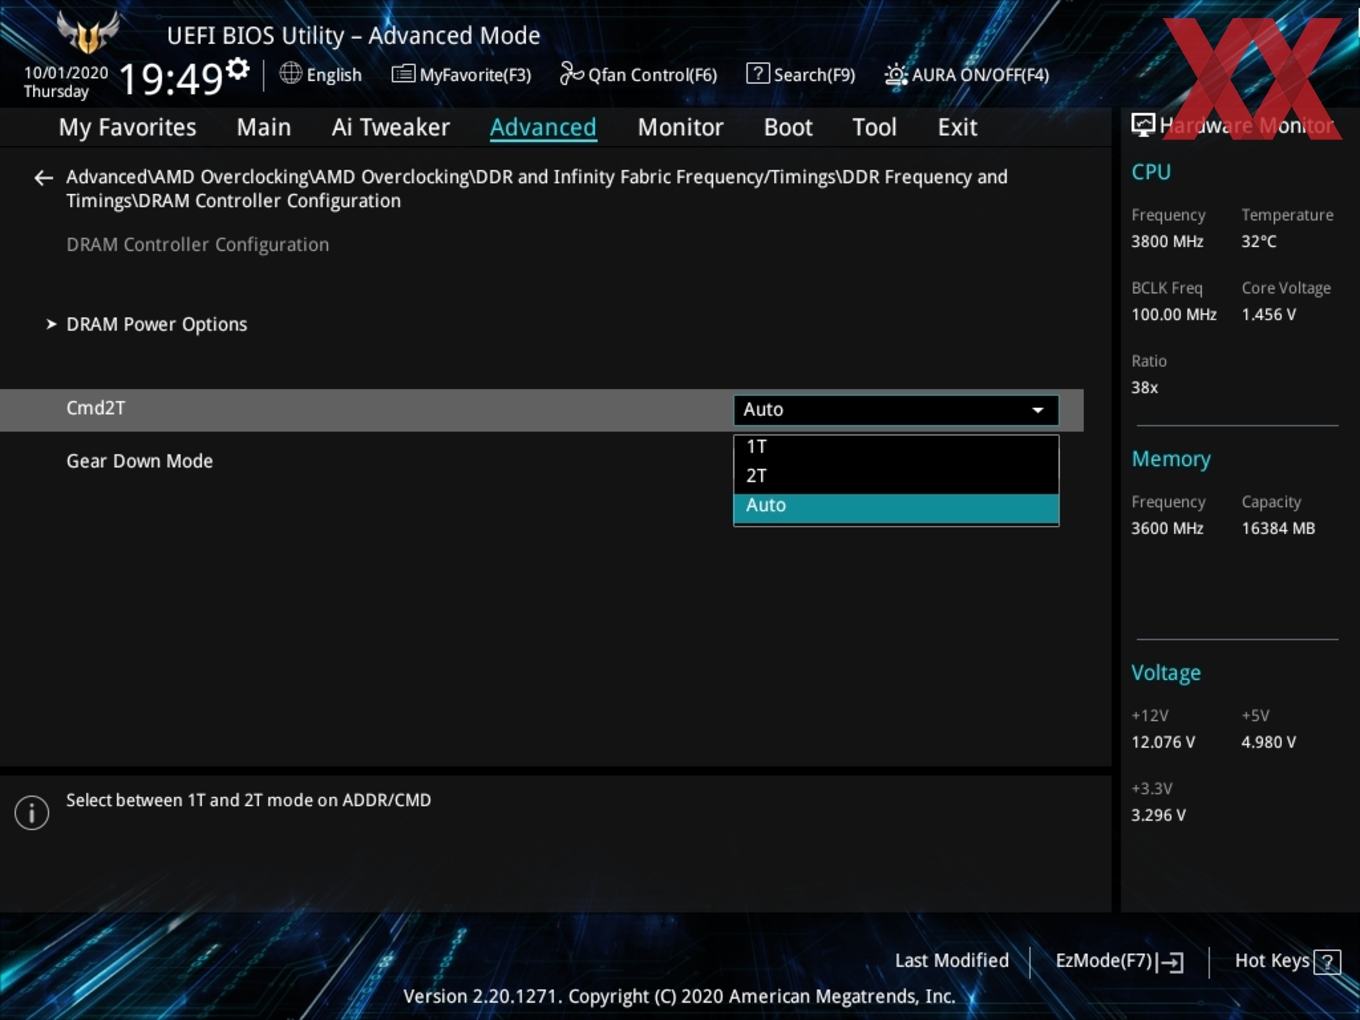Screen dimensions: 1360x1020
Task: Open Hot Keys help
Action: pos(1287,961)
